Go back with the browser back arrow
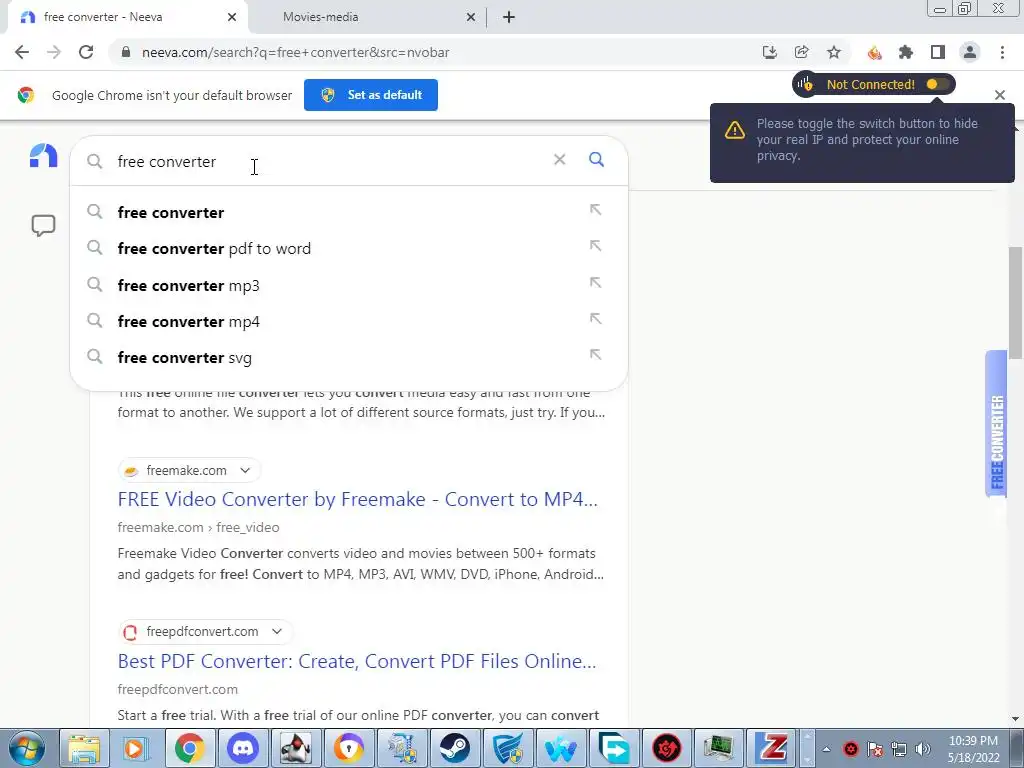 (22, 52)
